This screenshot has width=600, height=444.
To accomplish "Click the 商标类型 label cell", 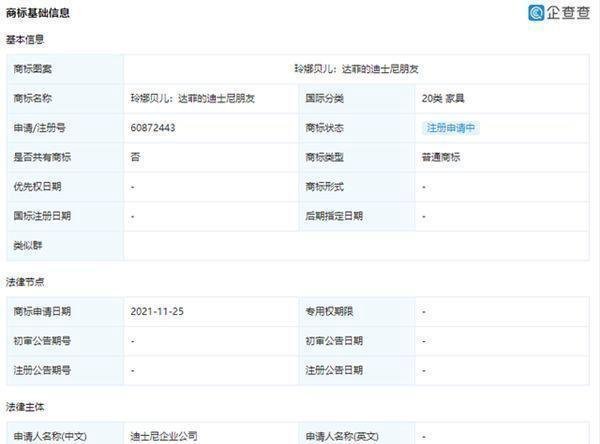I will click(x=357, y=157).
